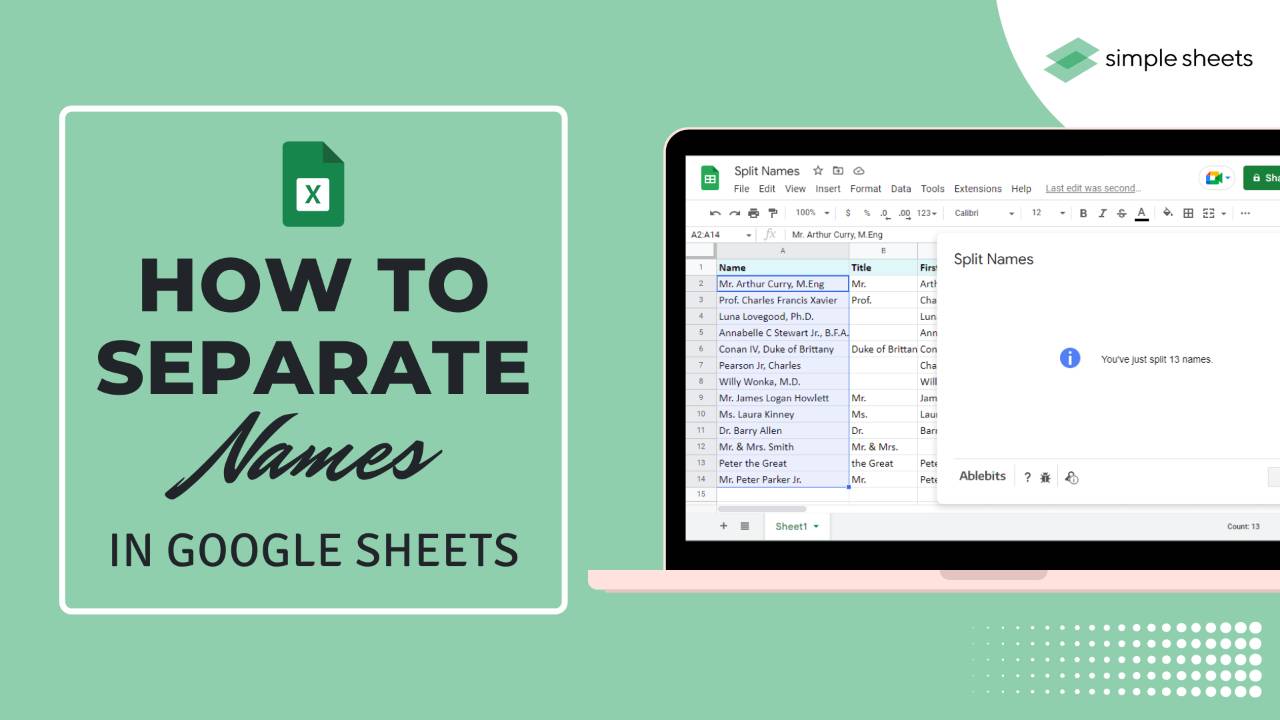Click the Move to folder icon
This screenshot has width=1280, height=720.
point(839,170)
